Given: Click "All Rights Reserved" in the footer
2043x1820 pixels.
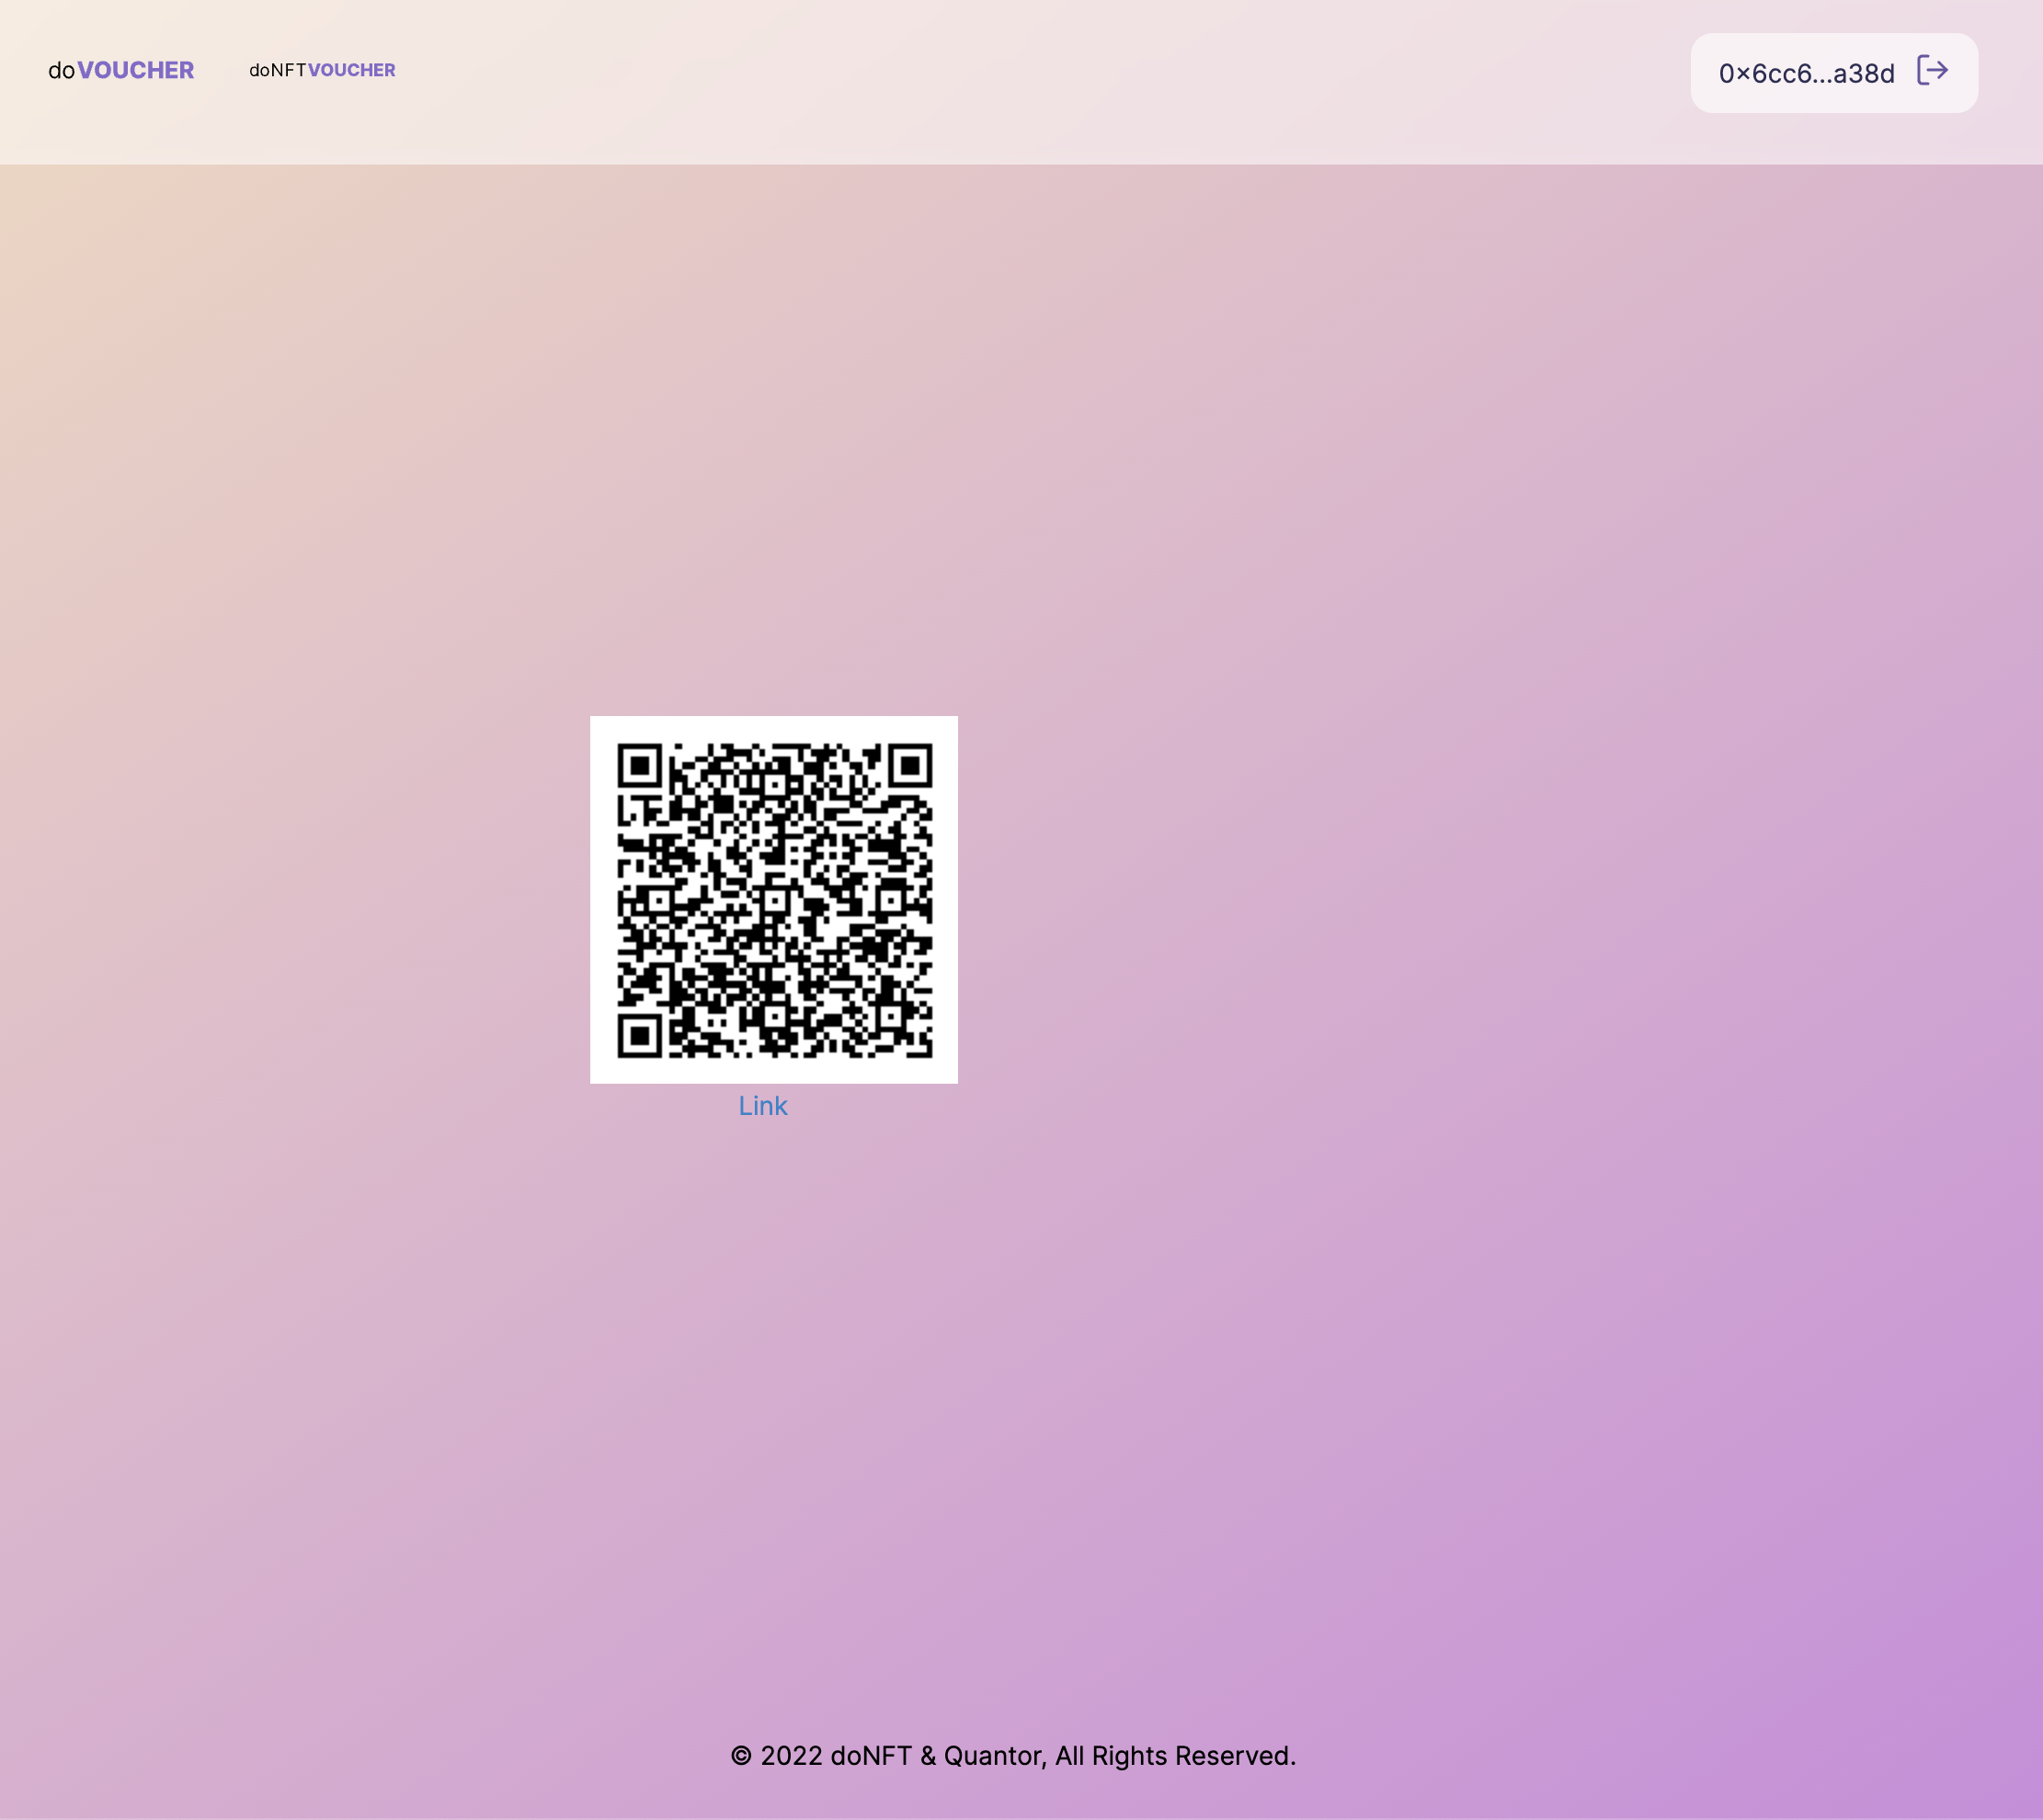Looking at the screenshot, I should pos(1175,1756).
